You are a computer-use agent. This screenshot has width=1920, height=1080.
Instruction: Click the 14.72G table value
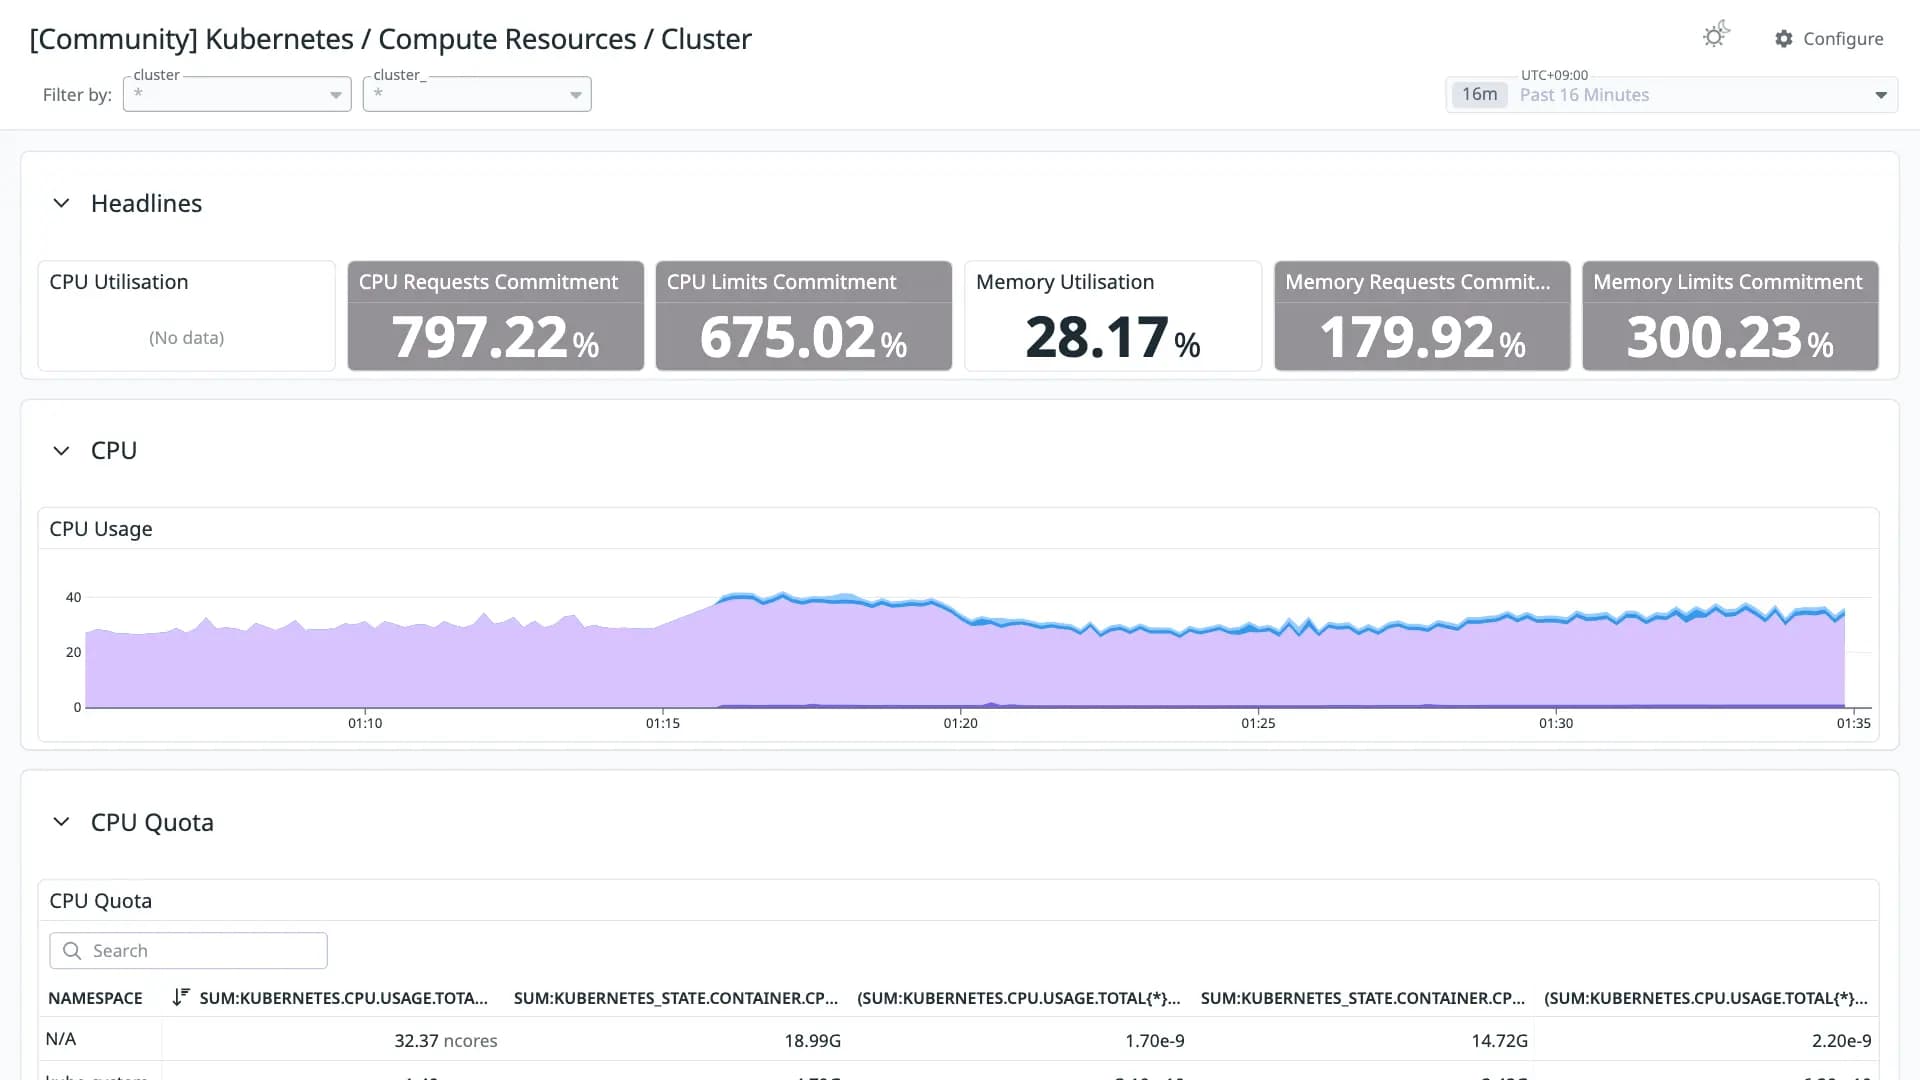1499,1041
